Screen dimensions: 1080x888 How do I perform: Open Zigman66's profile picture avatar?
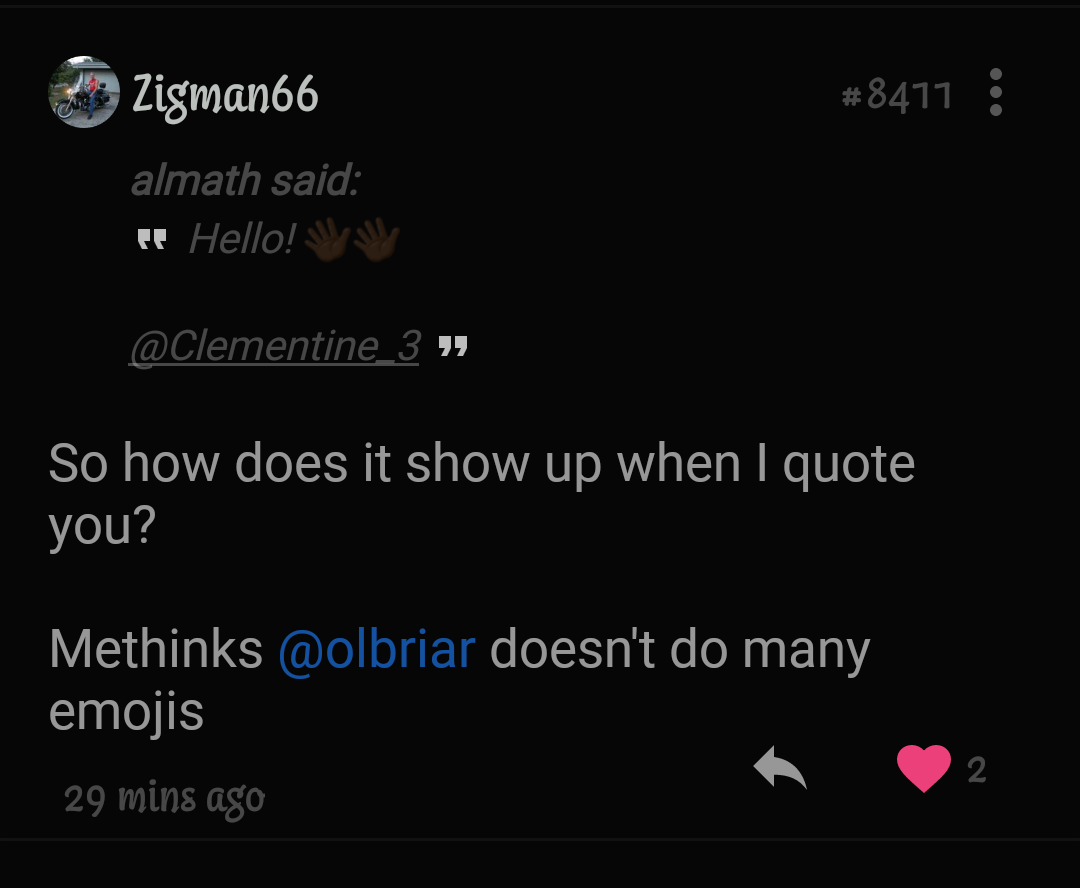[84, 93]
